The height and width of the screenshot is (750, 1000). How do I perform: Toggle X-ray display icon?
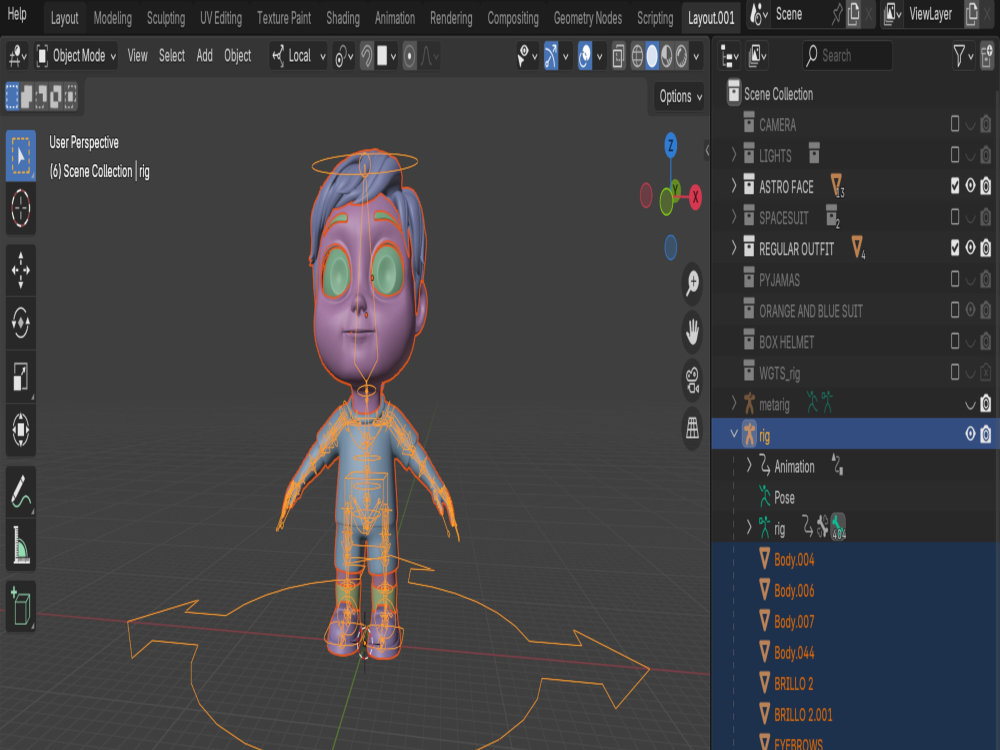[618, 57]
